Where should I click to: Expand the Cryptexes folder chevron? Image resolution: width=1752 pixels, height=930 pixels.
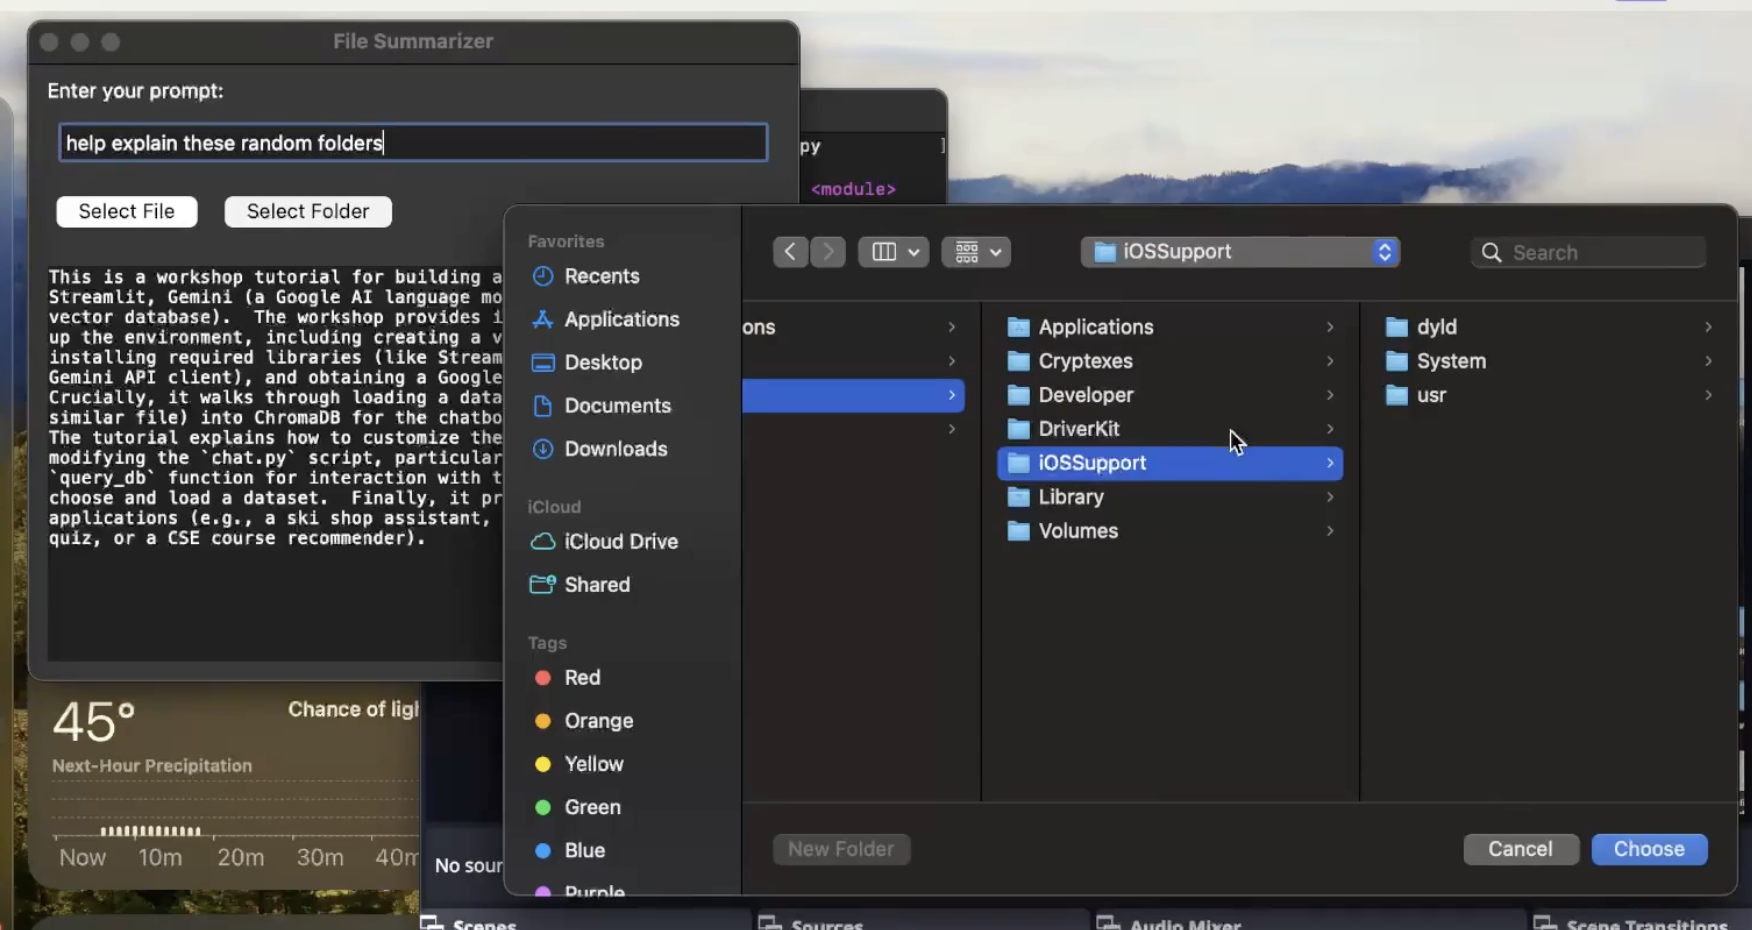pyautogui.click(x=1330, y=361)
